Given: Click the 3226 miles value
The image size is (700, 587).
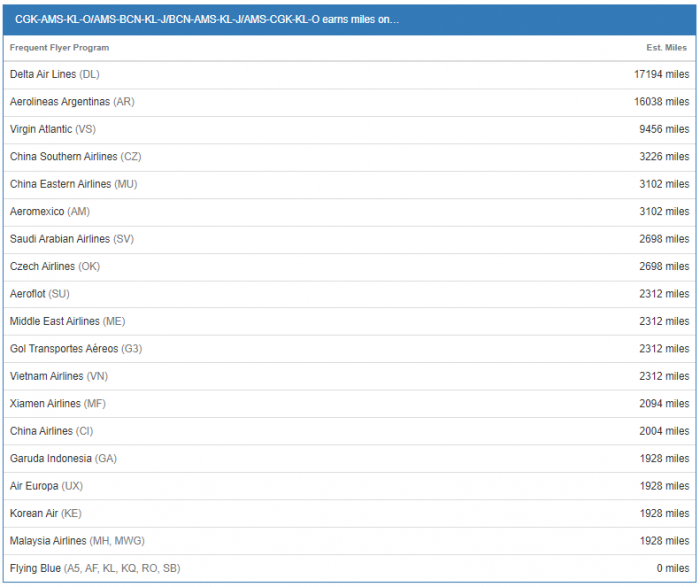Looking at the screenshot, I should tap(664, 157).
